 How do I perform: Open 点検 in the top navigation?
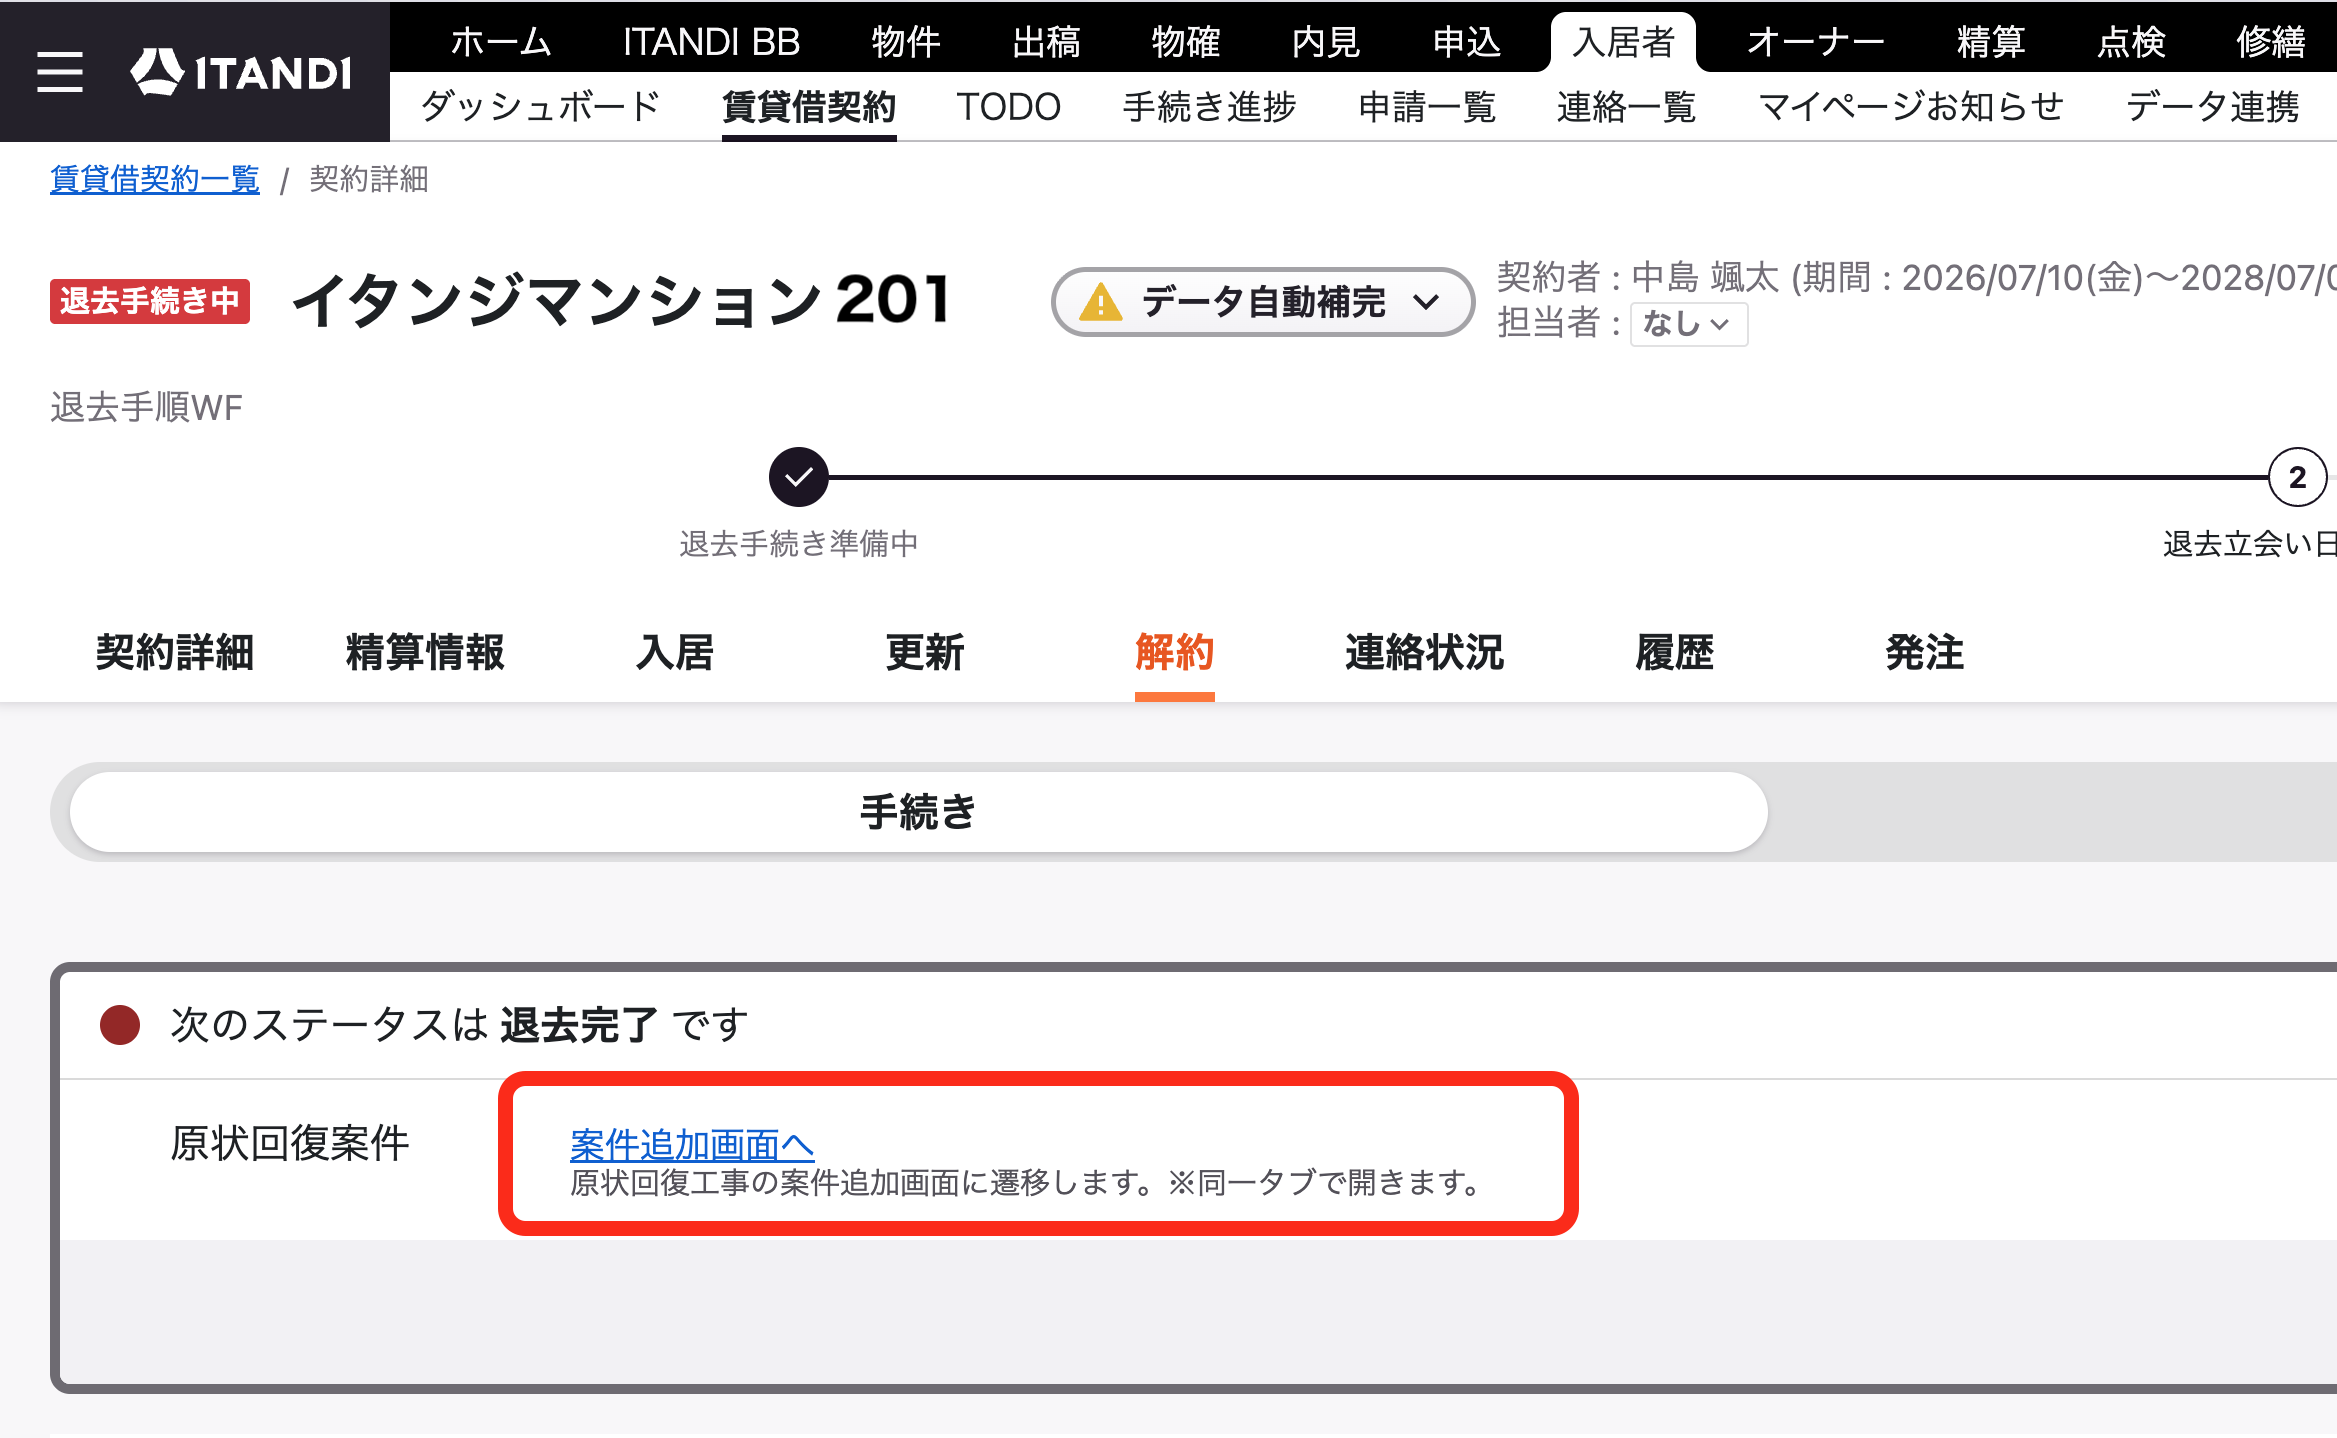pyautogui.click(x=2131, y=42)
